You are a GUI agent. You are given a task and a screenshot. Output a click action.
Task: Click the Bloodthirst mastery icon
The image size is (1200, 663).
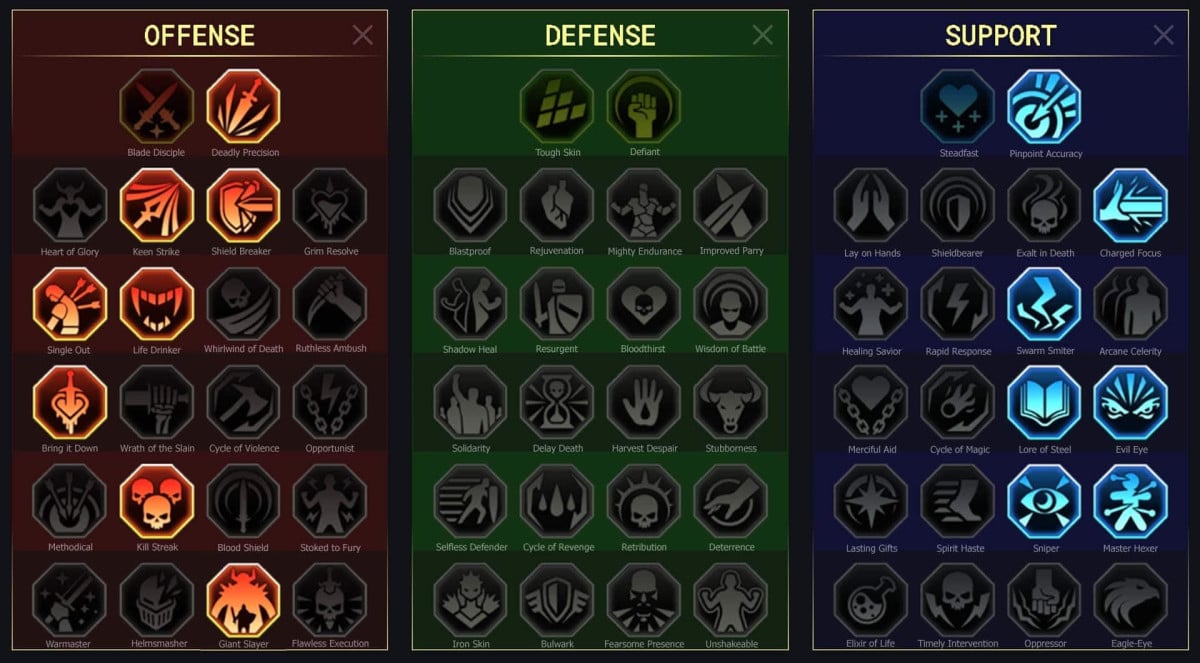click(644, 304)
